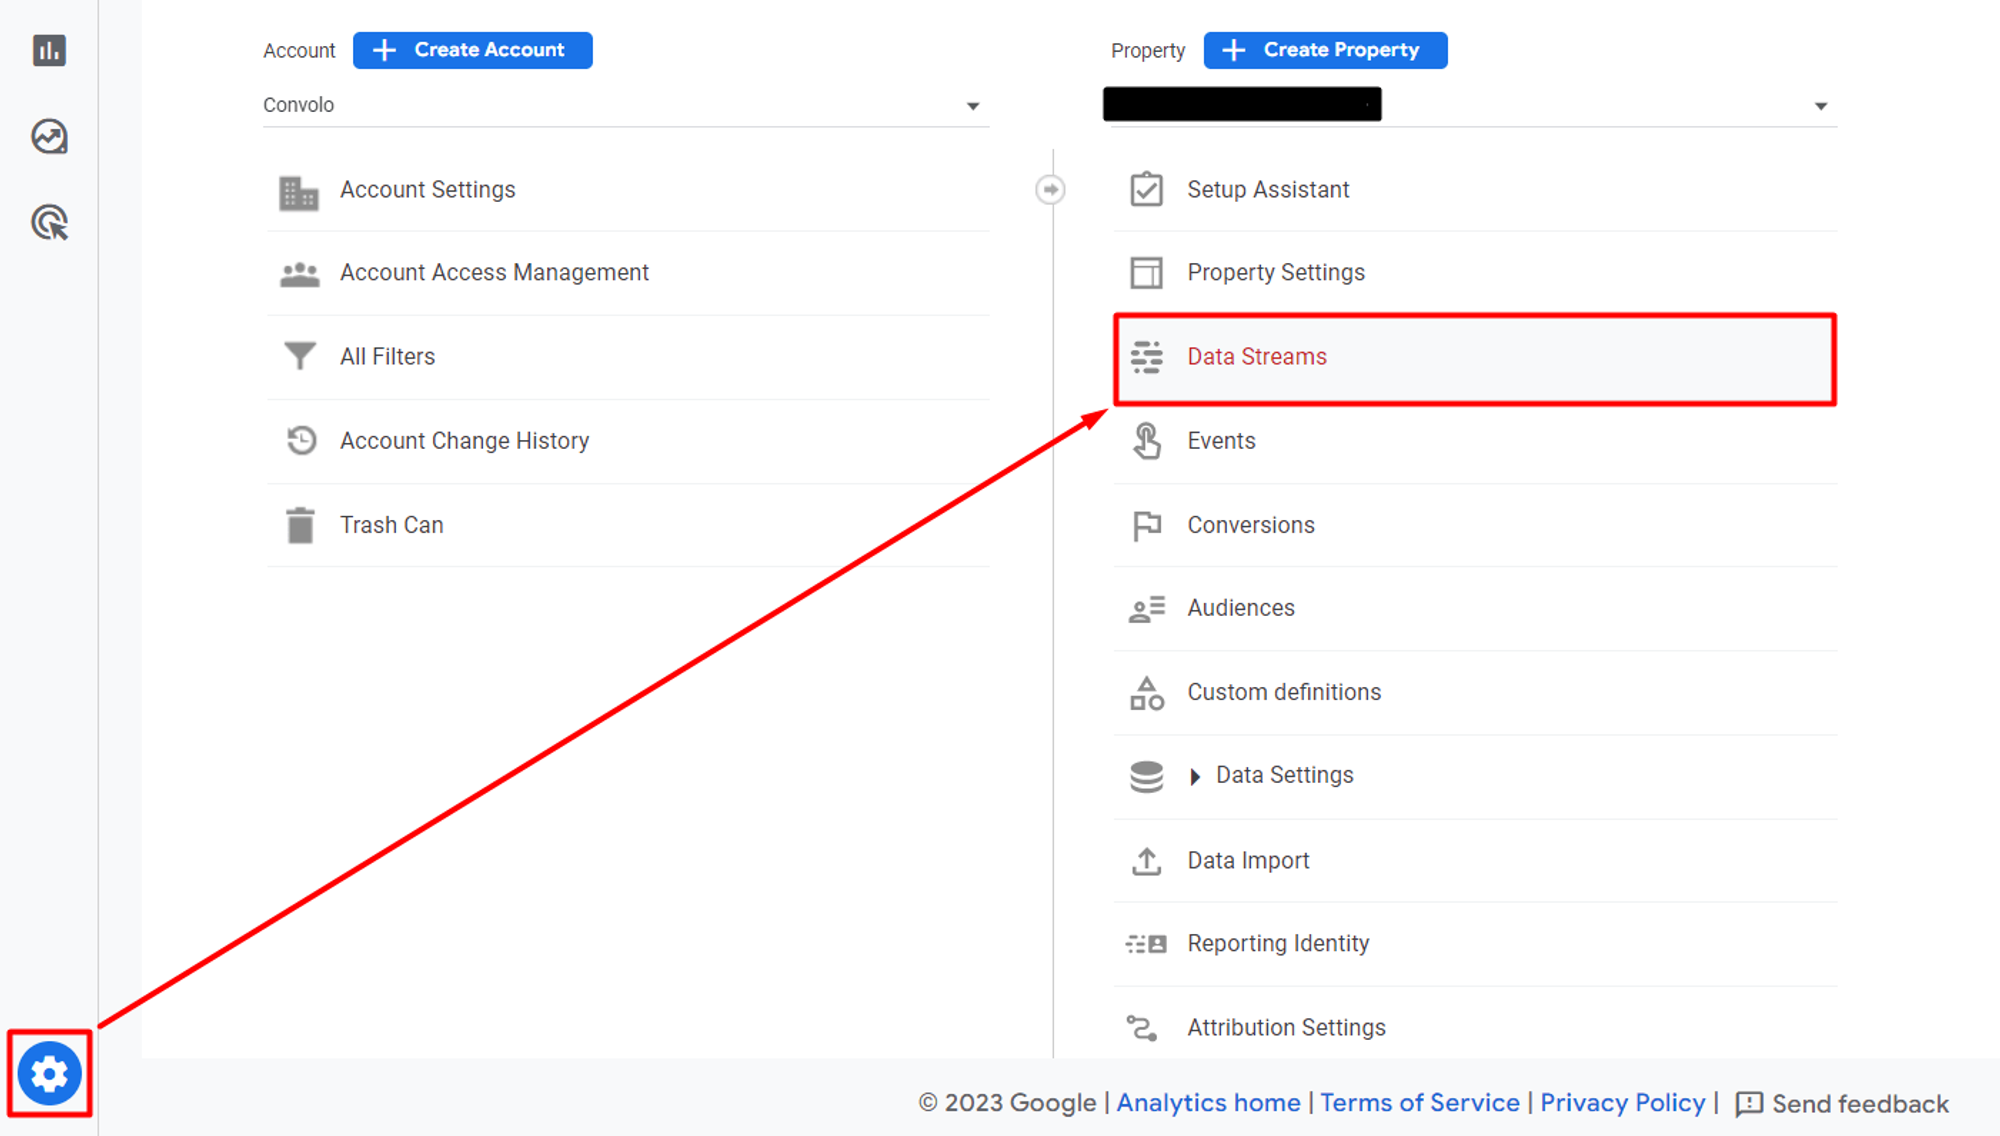Click the Data Settings database icon
2000x1136 pixels.
(x=1146, y=777)
